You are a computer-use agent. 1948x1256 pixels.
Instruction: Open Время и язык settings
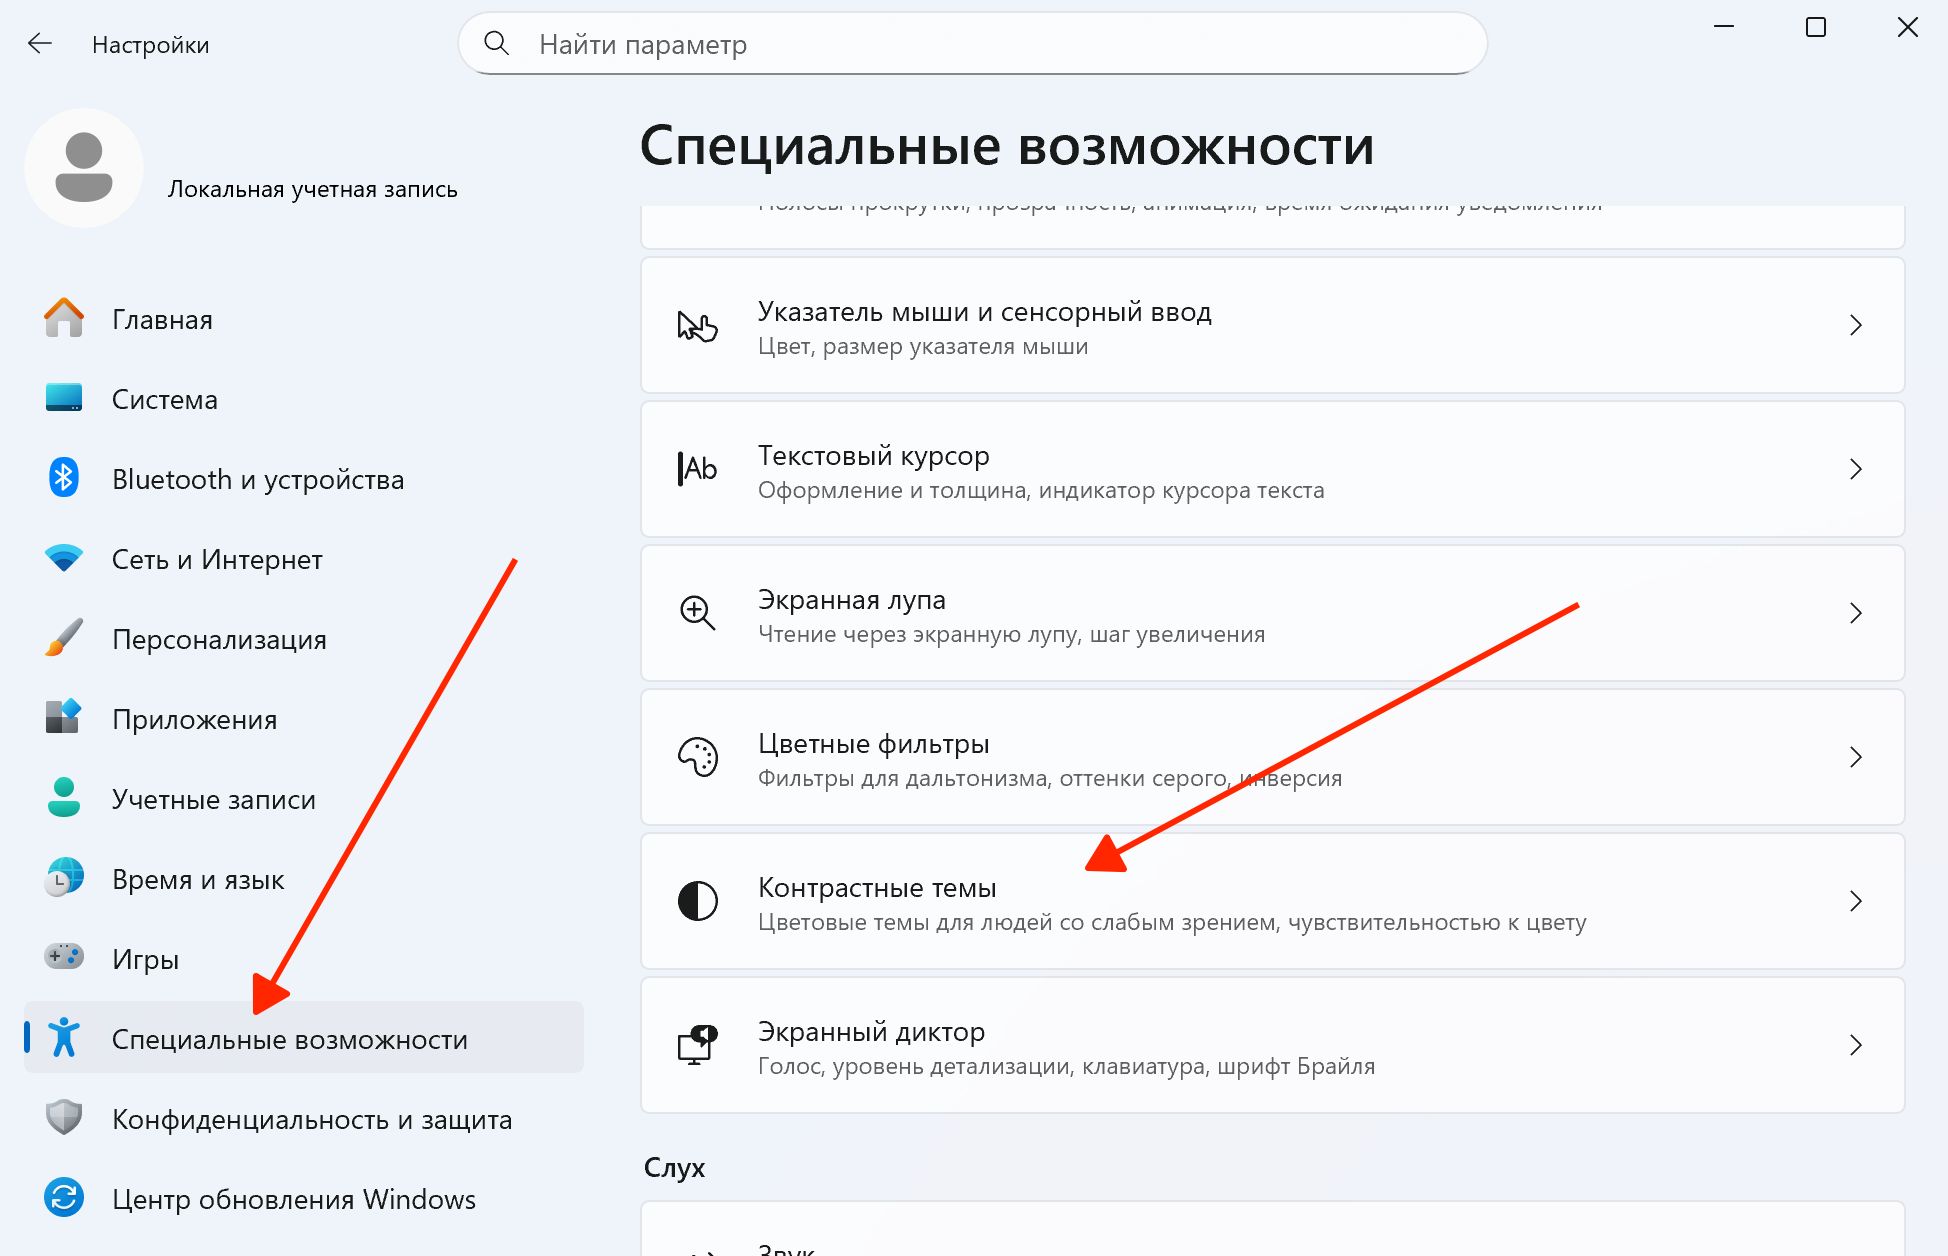click(x=198, y=879)
